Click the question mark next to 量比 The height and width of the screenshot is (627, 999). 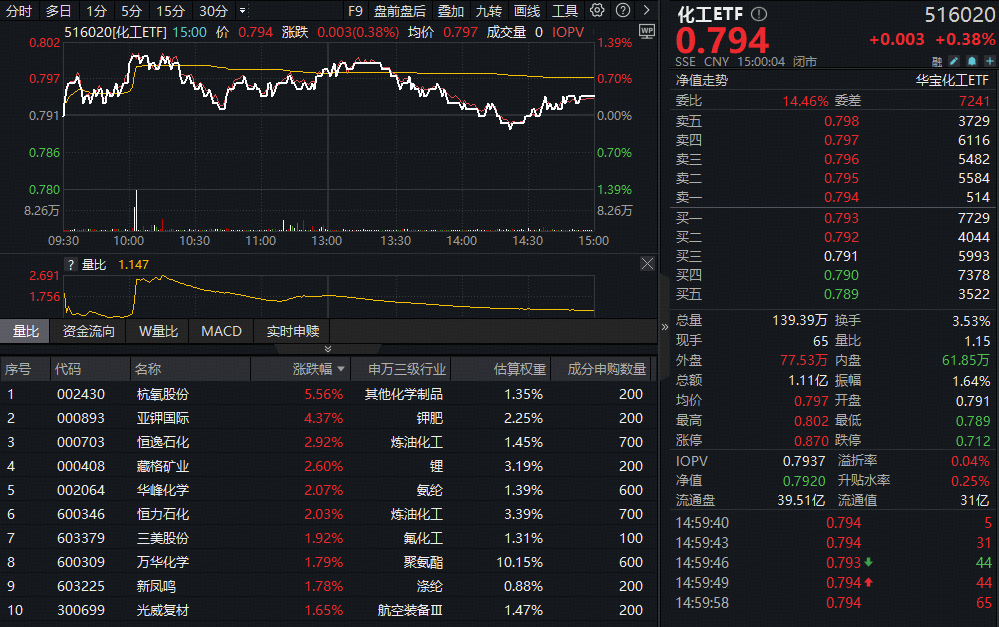coord(70,265)
